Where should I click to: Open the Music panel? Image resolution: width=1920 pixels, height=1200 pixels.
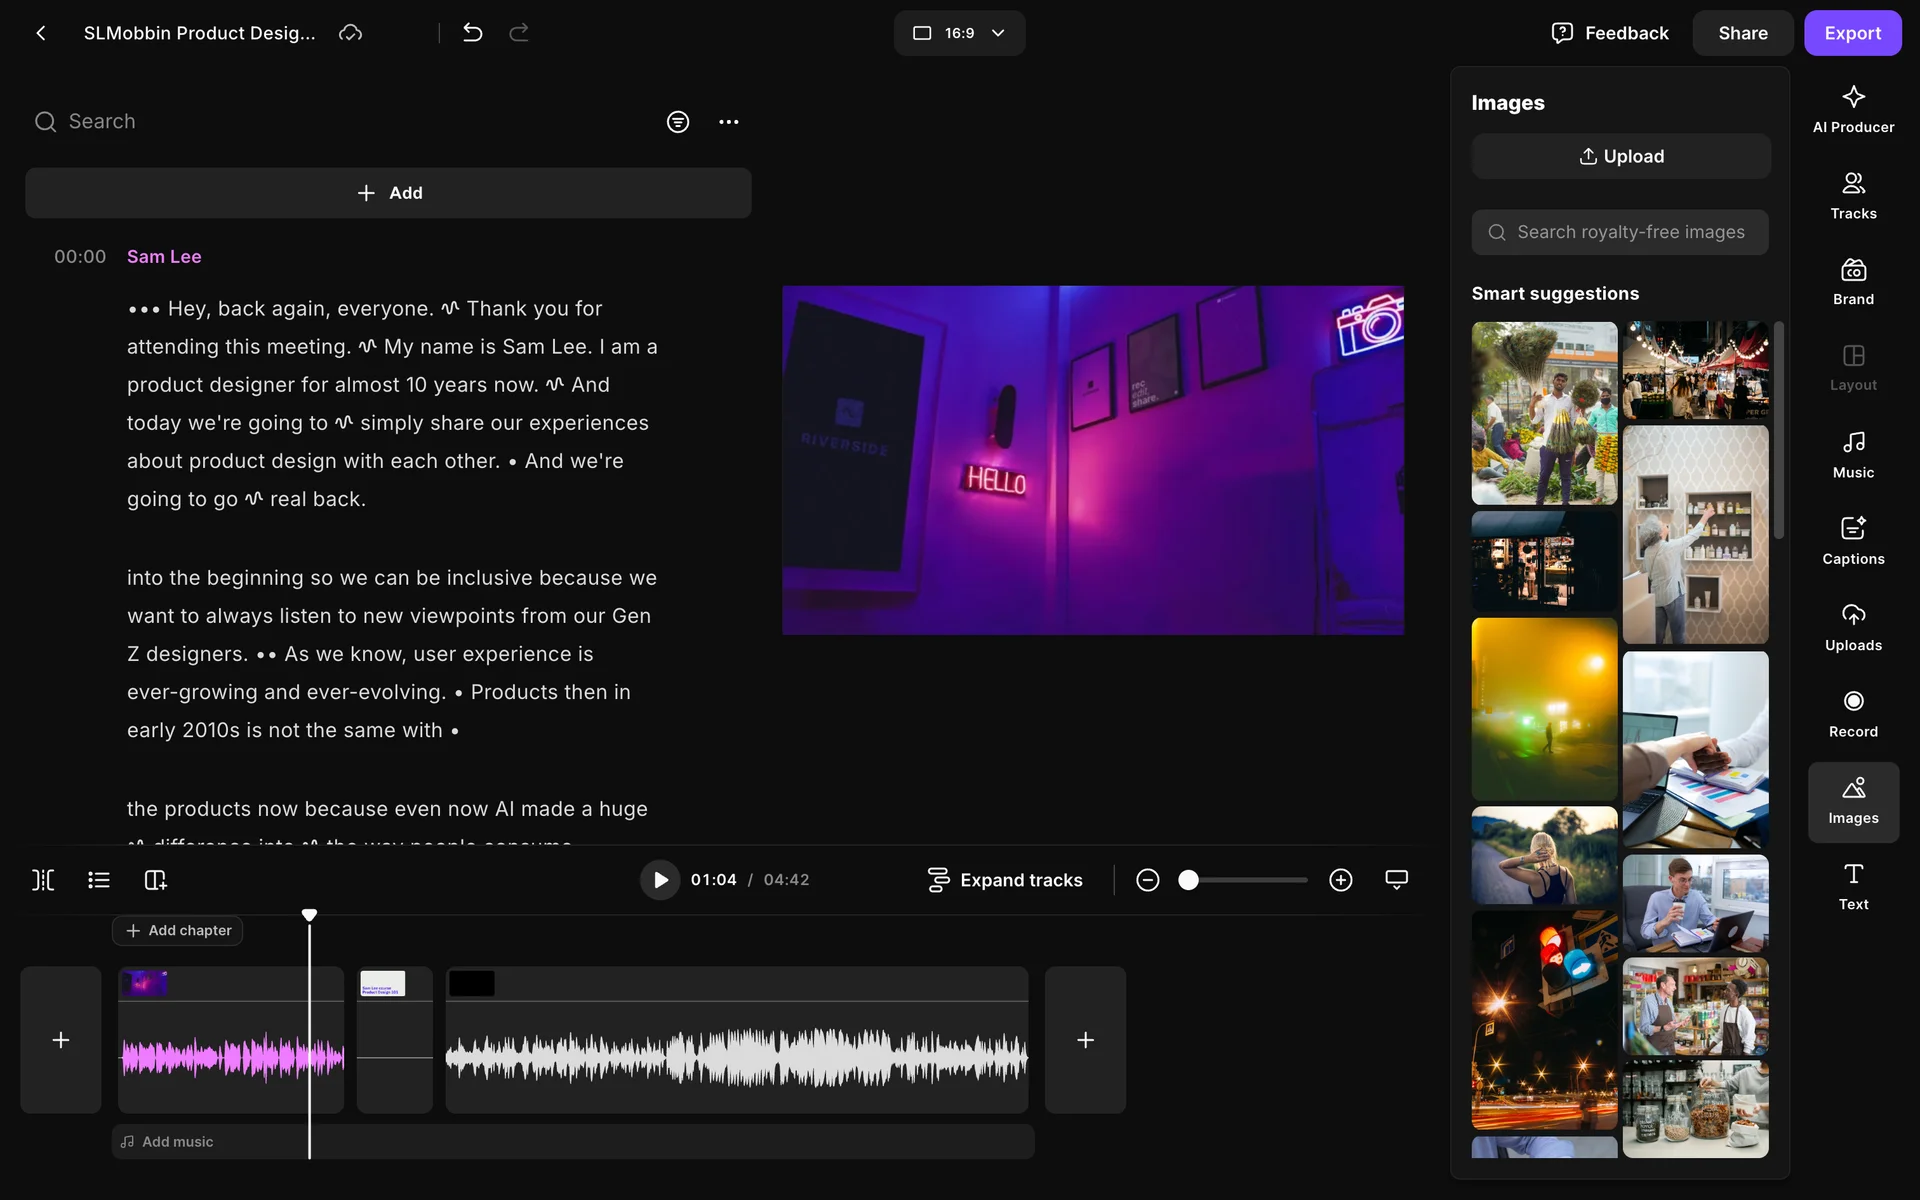coord(1853,454)
